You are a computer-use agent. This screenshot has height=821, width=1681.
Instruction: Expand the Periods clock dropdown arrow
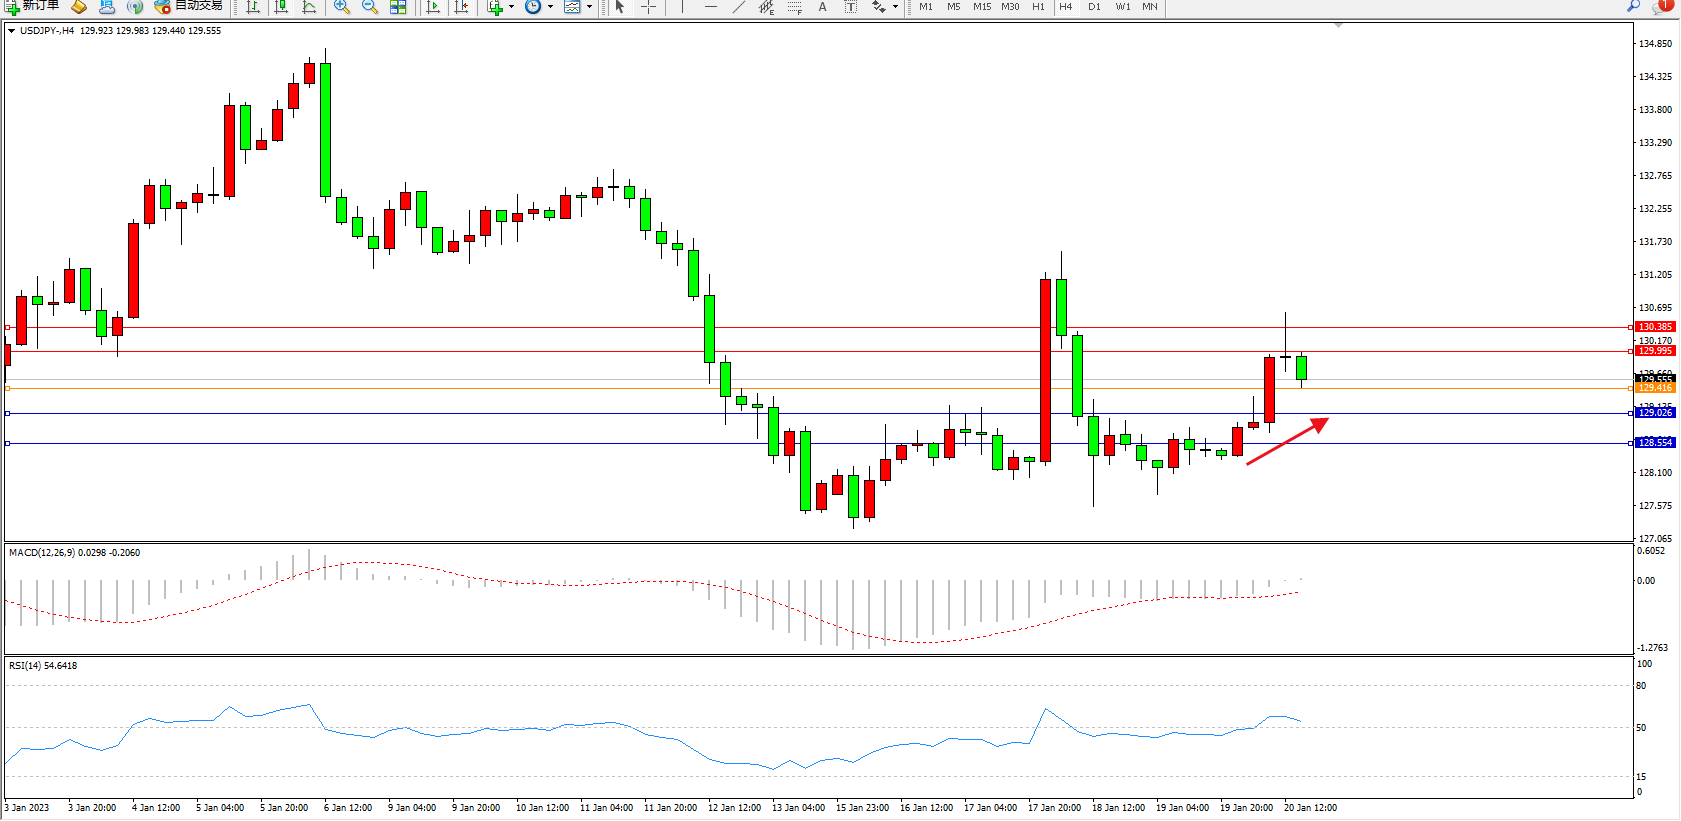click(550, 7)
